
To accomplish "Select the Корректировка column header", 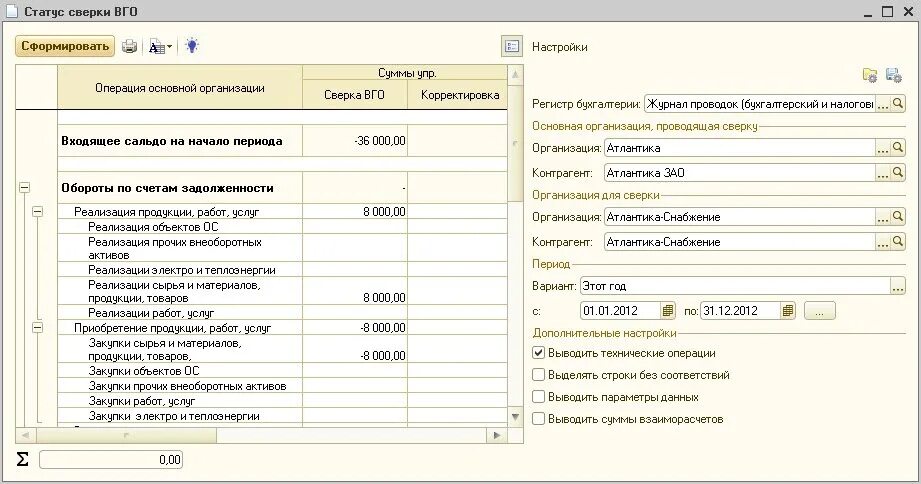I will click(x=460, y=95).
